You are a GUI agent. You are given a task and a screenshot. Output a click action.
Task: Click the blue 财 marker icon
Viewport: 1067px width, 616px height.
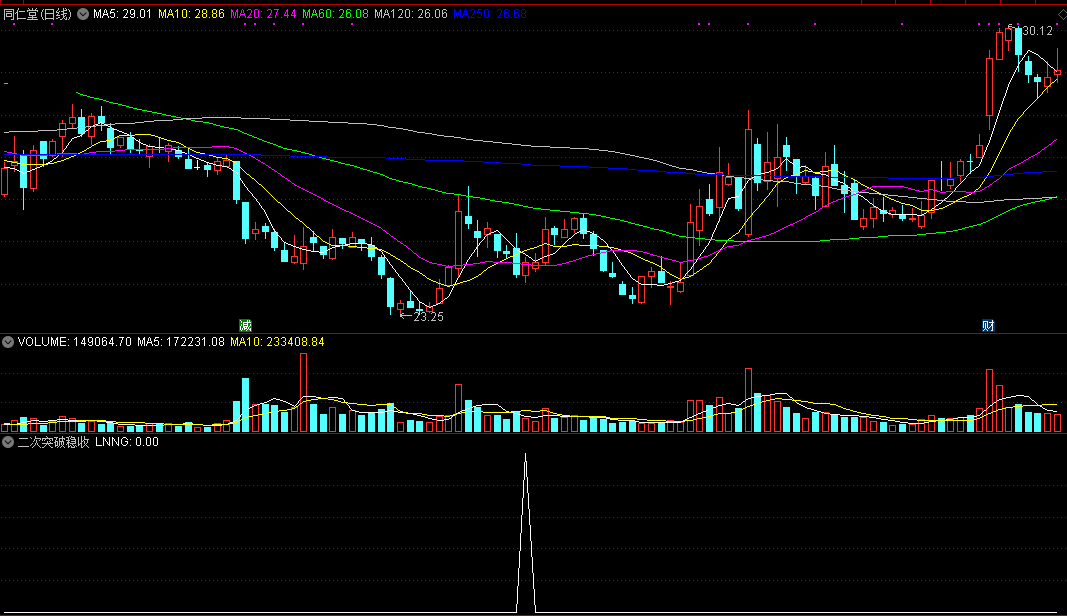click(x=988, y=325)
